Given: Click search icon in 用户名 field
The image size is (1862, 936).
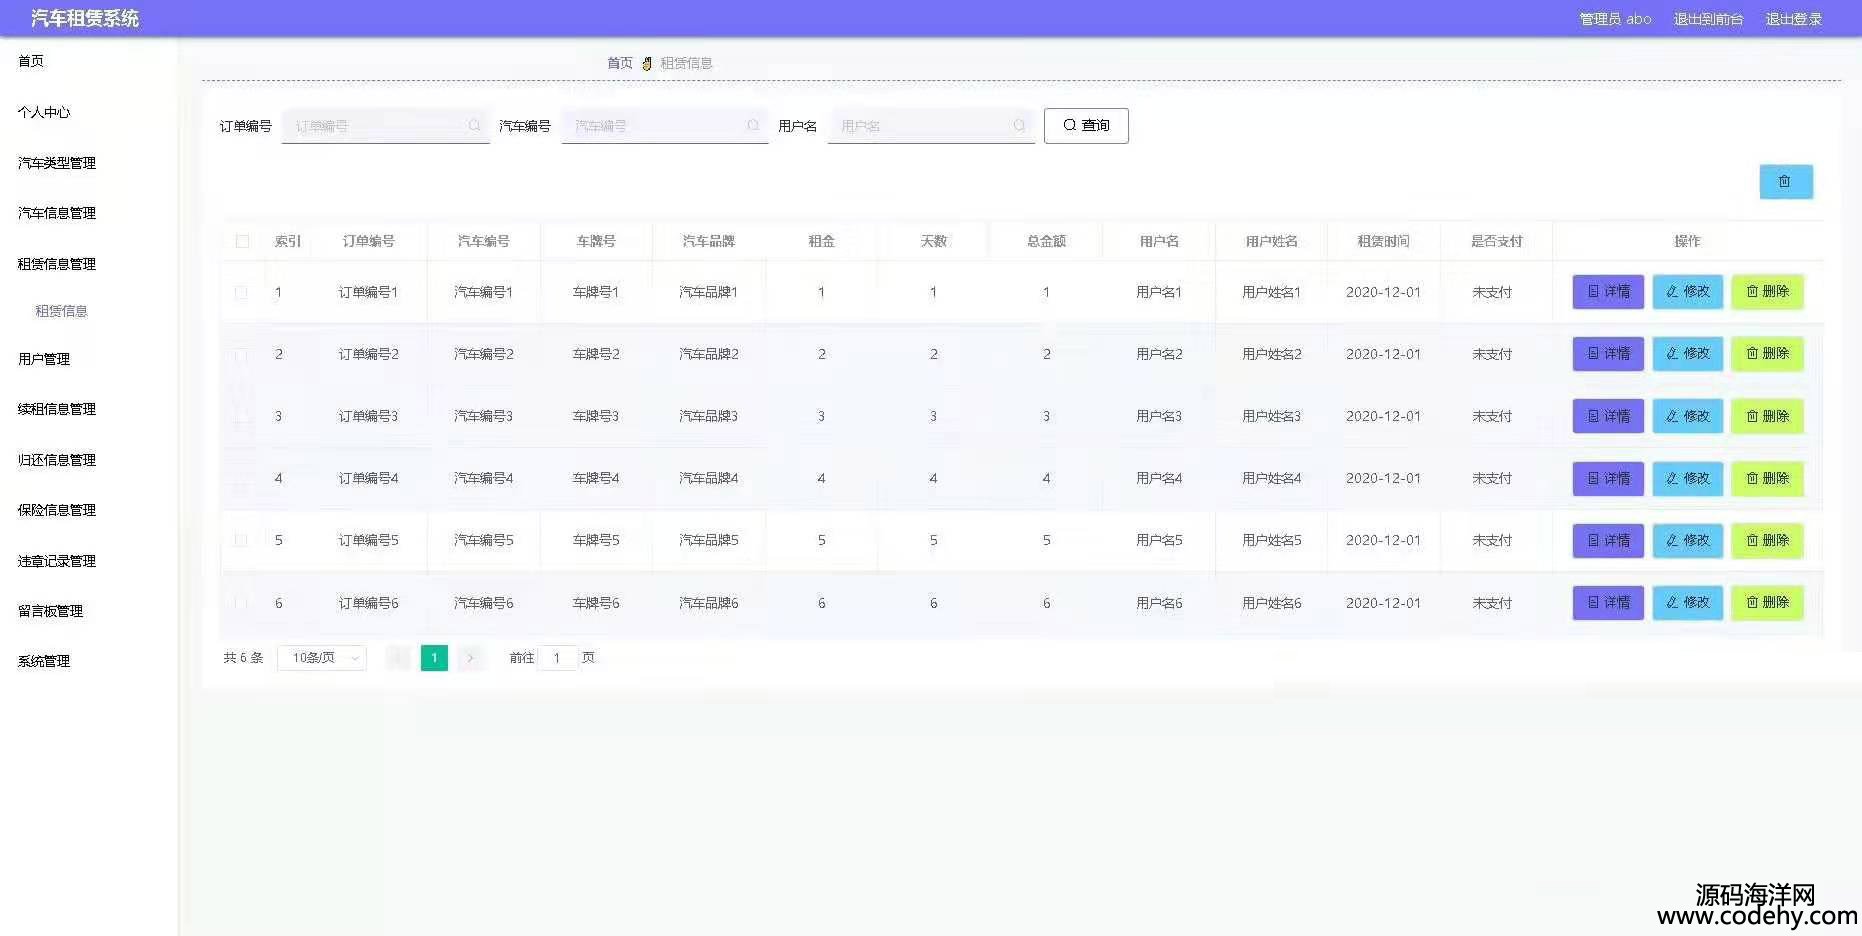Looking at the screenshot, I should (x=1019, y=126).
